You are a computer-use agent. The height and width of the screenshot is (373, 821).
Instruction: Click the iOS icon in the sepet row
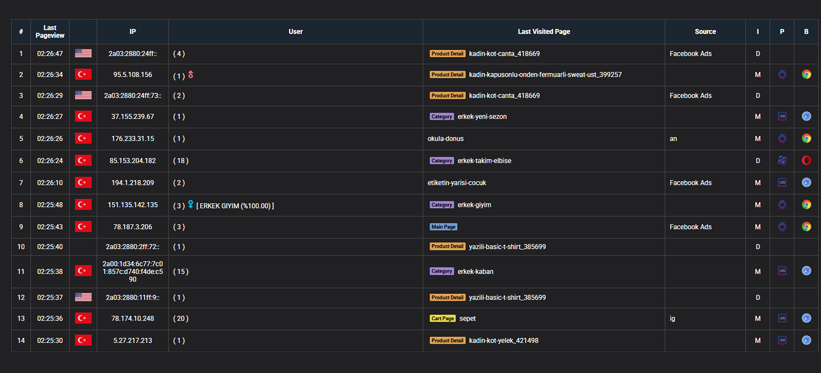782,318
